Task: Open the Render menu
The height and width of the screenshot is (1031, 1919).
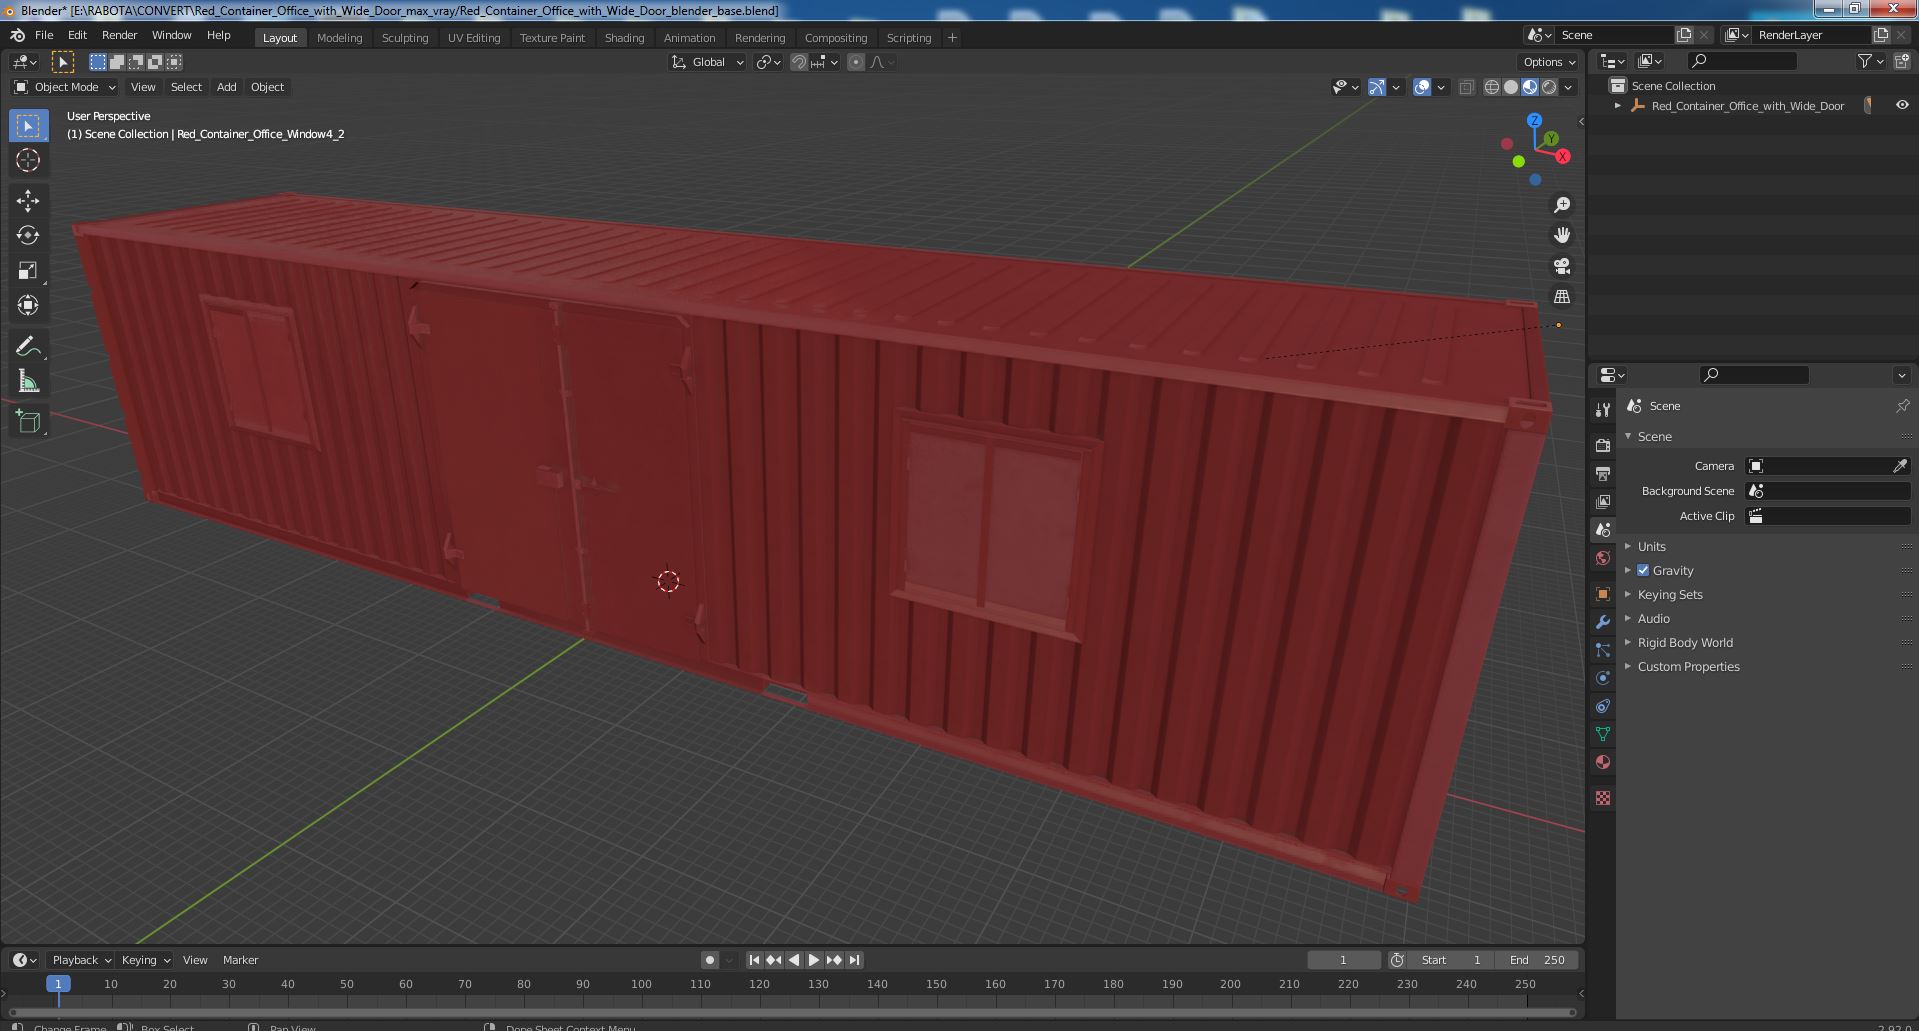Action: (x=119, y=35)
